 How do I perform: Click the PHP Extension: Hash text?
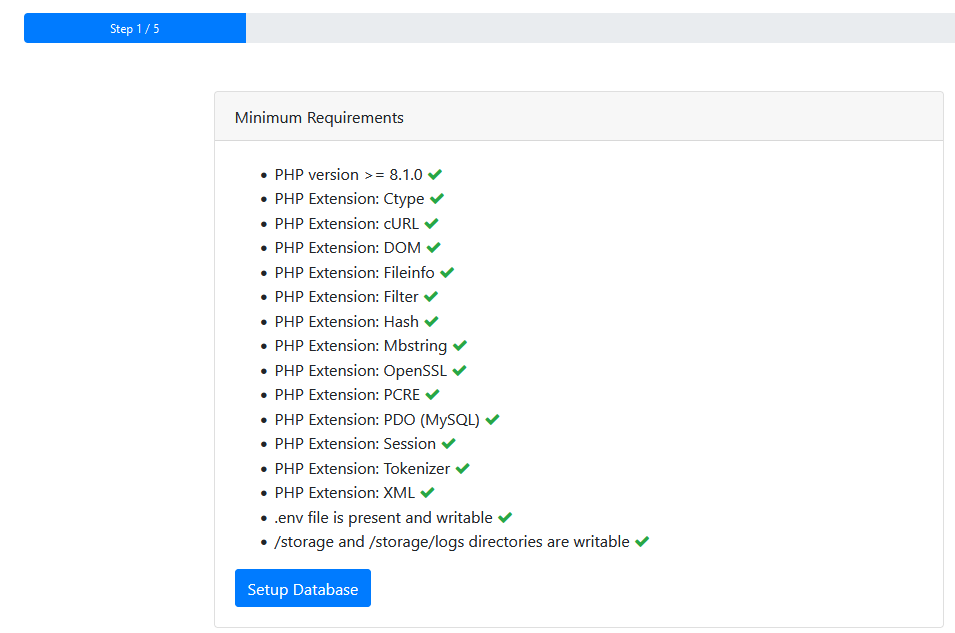pyautogui.click(x=346, y=321)
